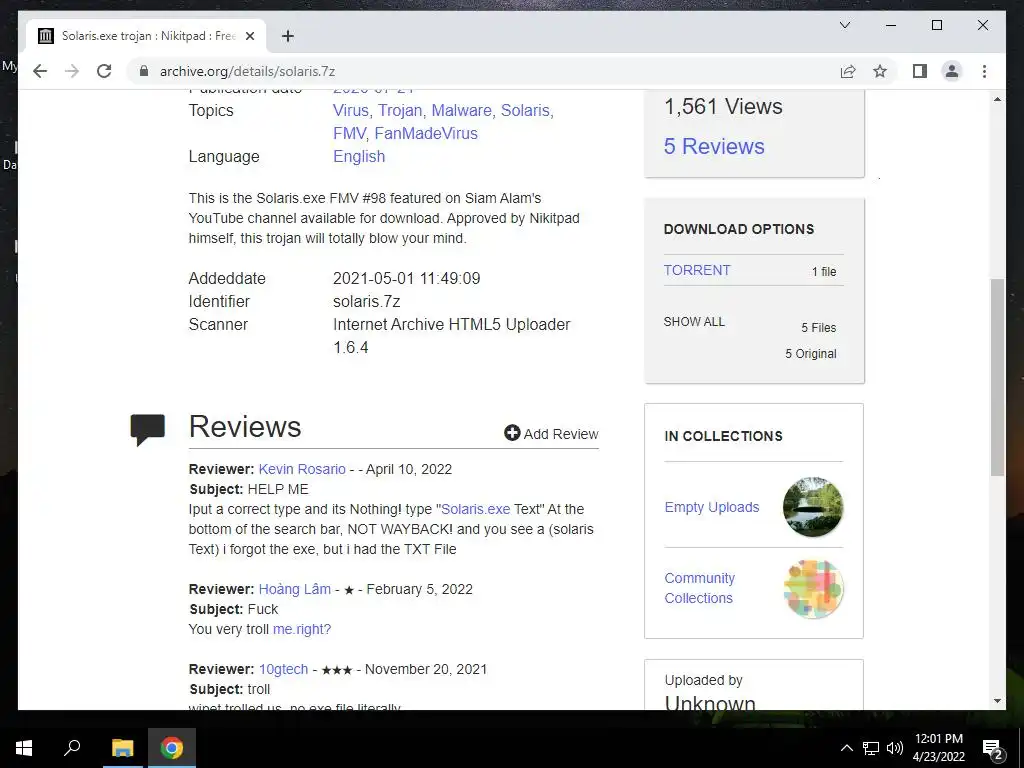Click the Reviews speech bubble icon
The image size is (1024, 768).
pos(148,430)
